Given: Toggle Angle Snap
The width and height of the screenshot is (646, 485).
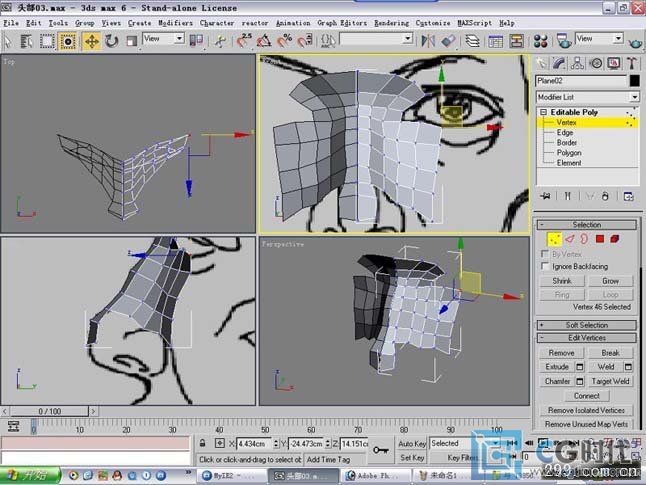Looking at the screenshot, I should click(264, 41).
